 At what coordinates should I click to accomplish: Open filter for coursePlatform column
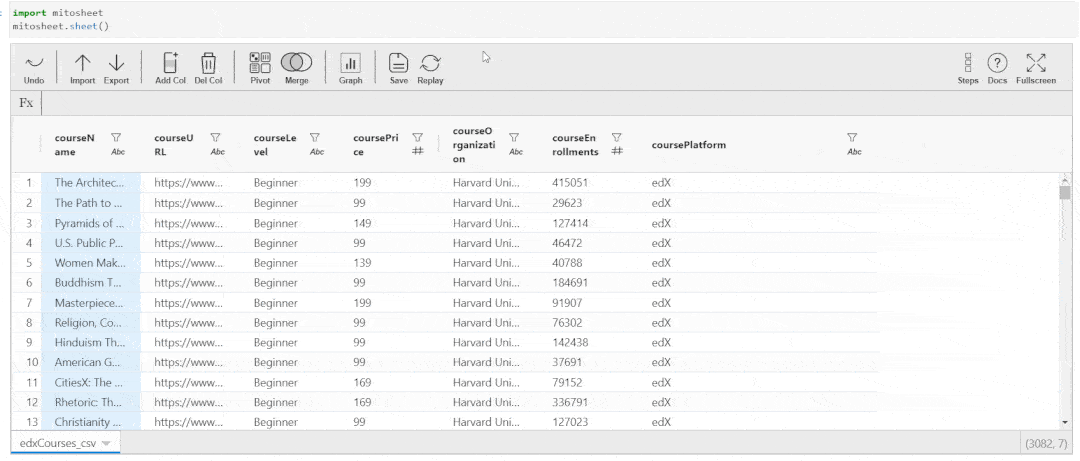(x=853, y=138)
